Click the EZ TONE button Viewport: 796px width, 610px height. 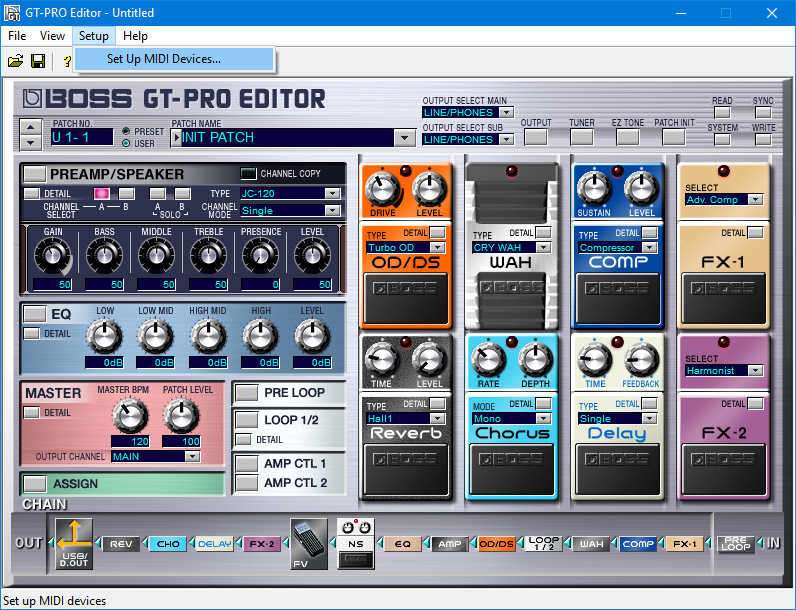(628, 137)
